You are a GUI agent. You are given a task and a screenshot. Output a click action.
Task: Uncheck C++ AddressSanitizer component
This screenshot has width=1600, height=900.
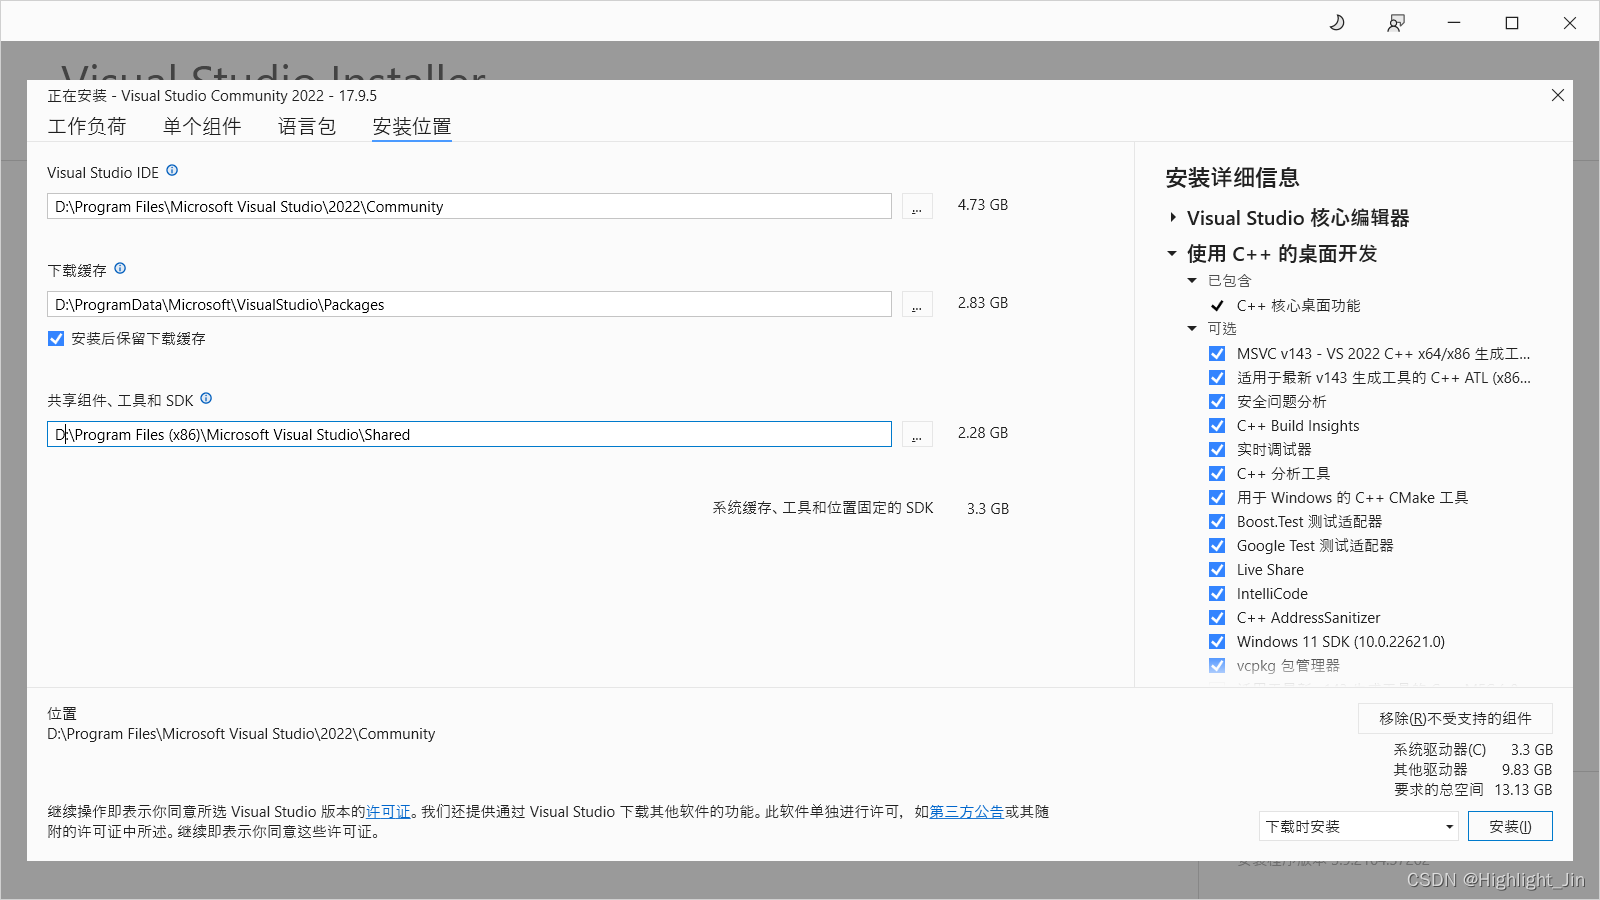point(1217,618)
